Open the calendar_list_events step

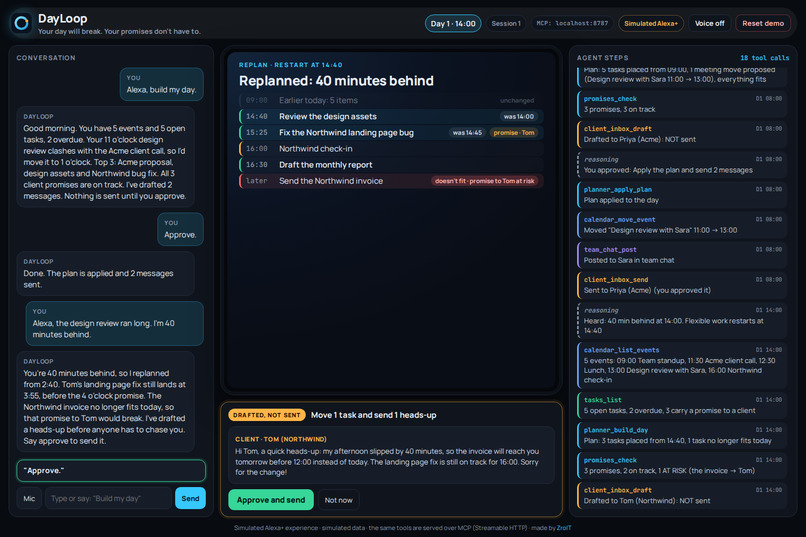[682, 365]
